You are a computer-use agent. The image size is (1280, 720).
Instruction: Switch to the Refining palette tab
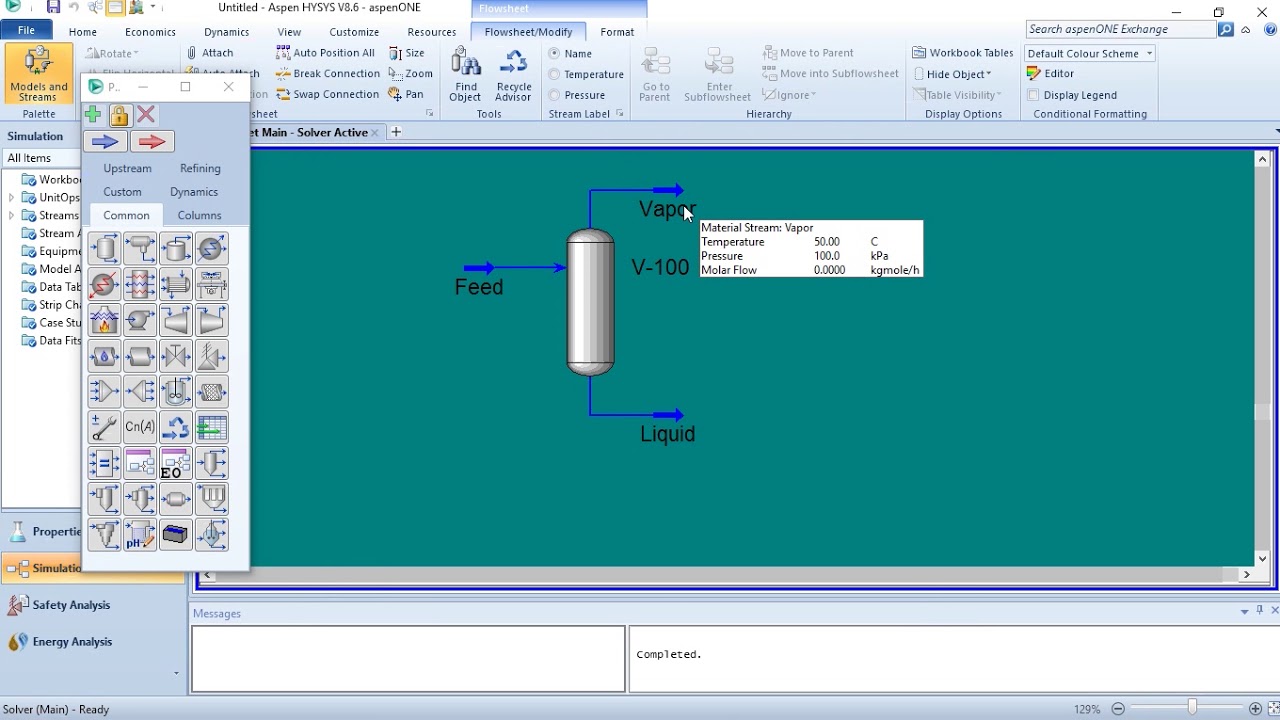200,168
